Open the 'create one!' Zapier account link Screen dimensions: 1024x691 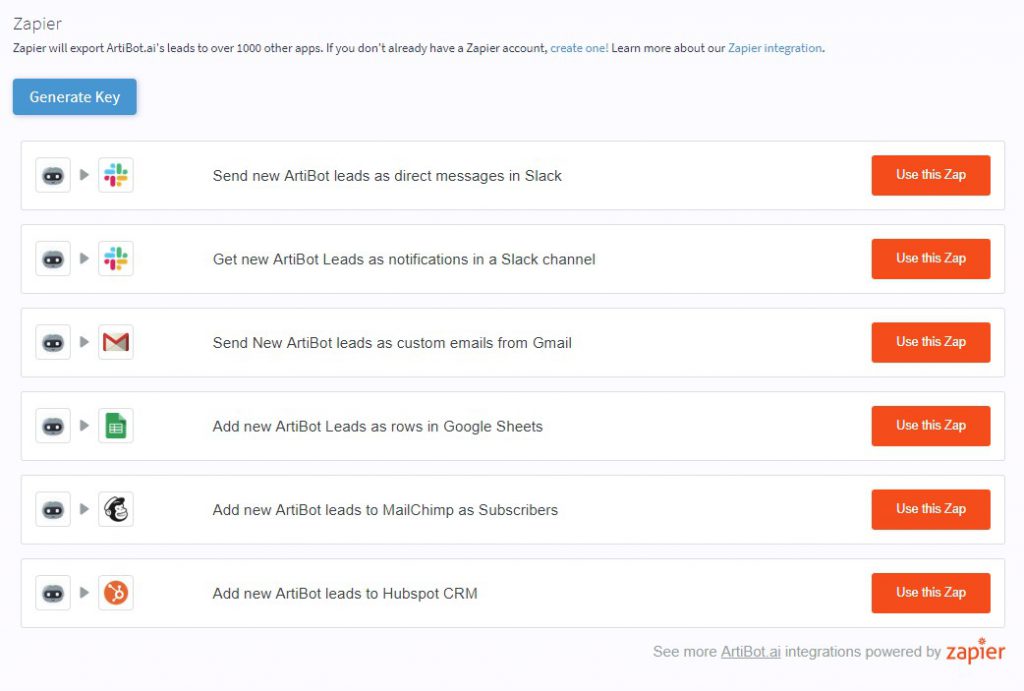click(579, 48)
